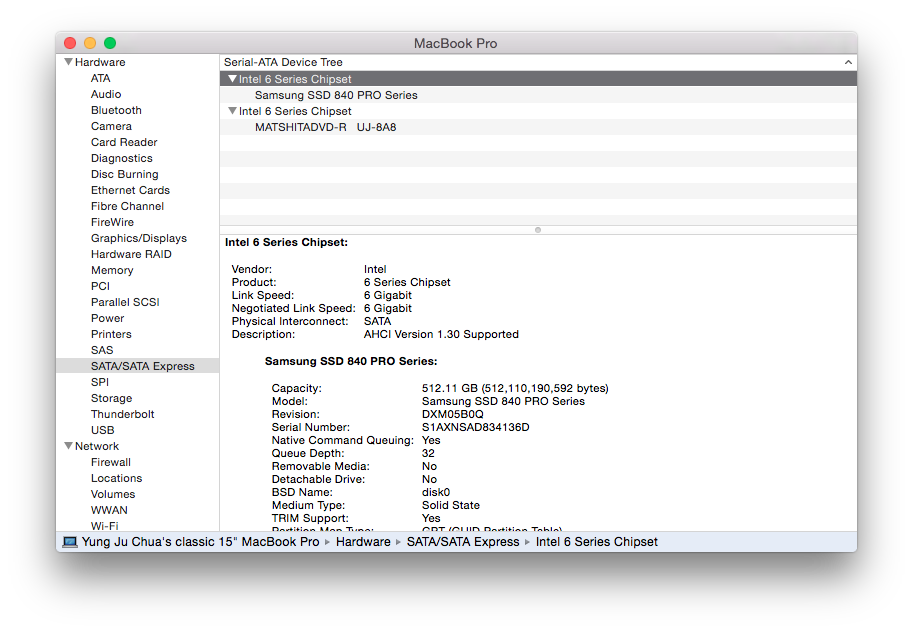Click the Hardware section label
This screenshot has height=632, width=913.
[x=100, y=62]
